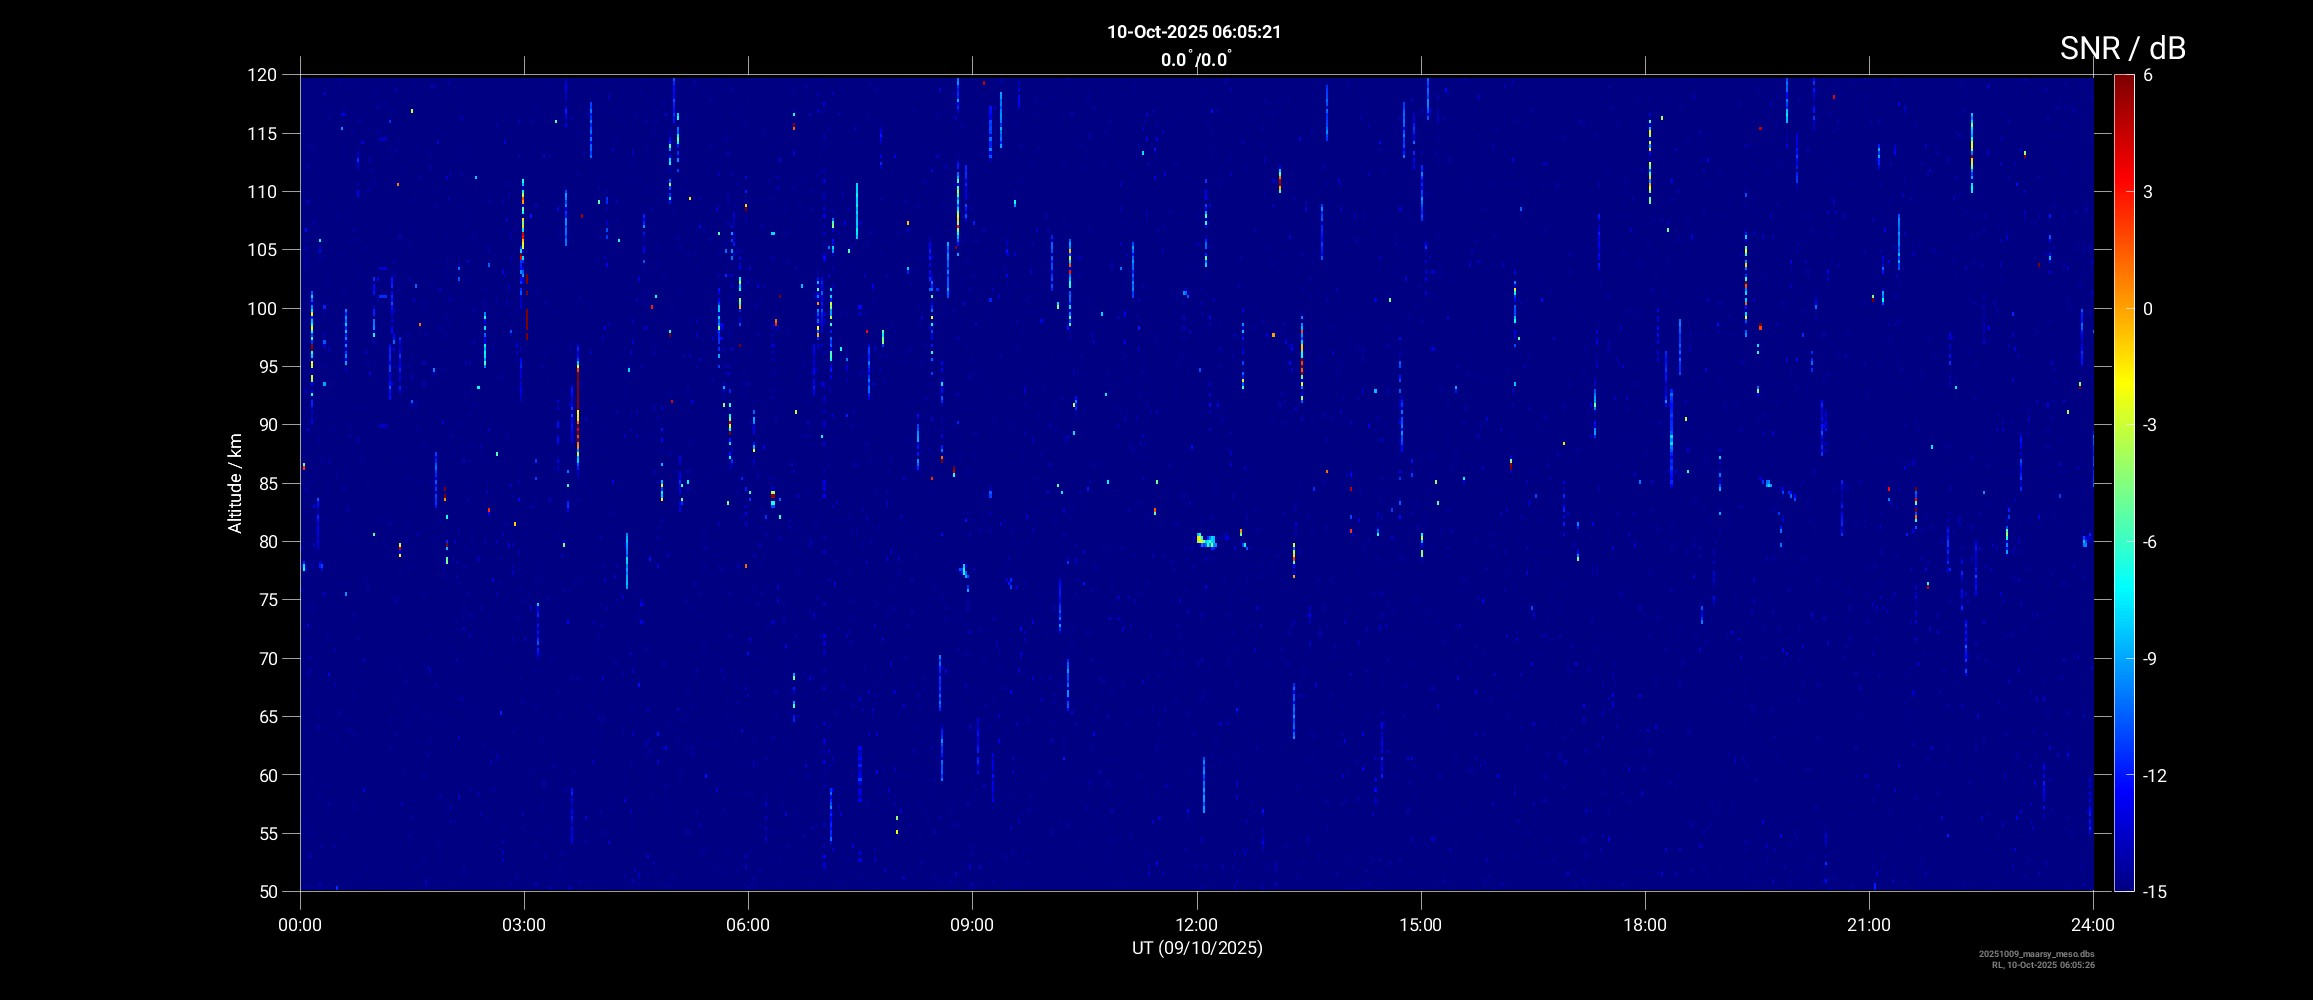
Task: Click the 6 dB colorbar label
Action: point(2148,76)
